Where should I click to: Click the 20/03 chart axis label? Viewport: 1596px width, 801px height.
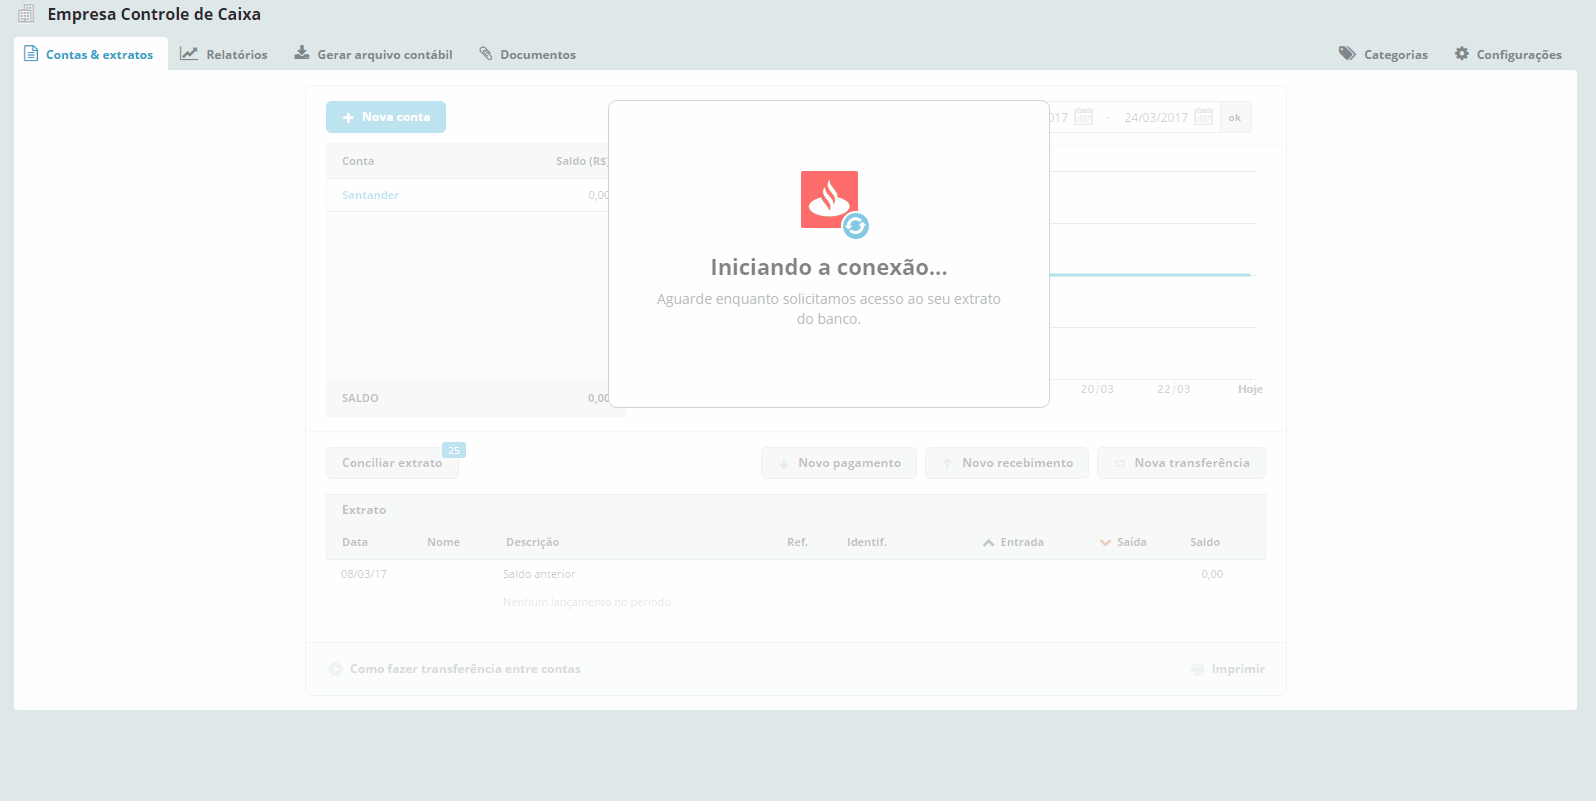pyautogui.click(x=1097, y=389)
